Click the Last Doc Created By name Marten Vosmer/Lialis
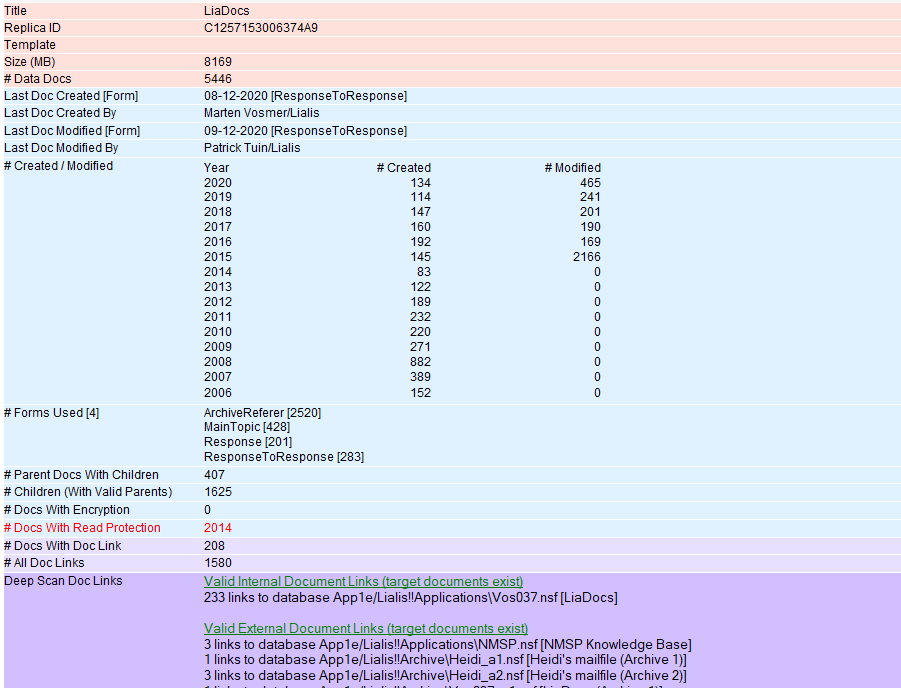The width and height of the screenshot is (901, 688). pos(260,113)
